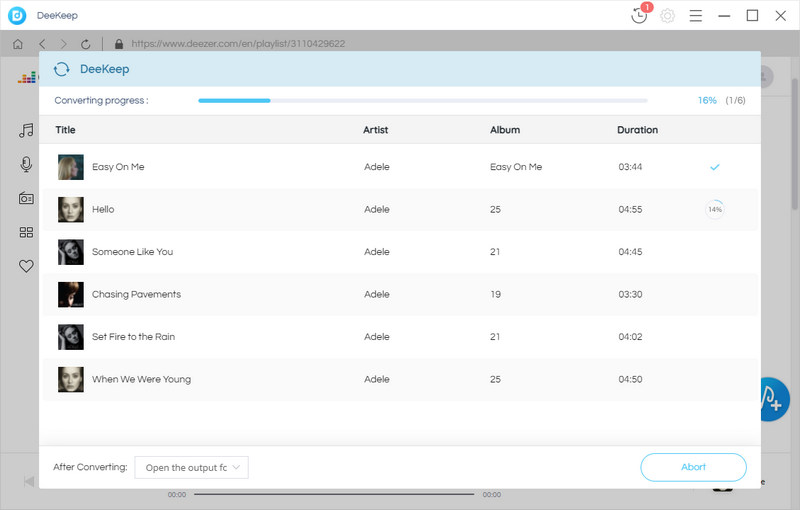Screen dimensions: 800x510
Task: Open the settings gear icon
Action: coord(667,16)
